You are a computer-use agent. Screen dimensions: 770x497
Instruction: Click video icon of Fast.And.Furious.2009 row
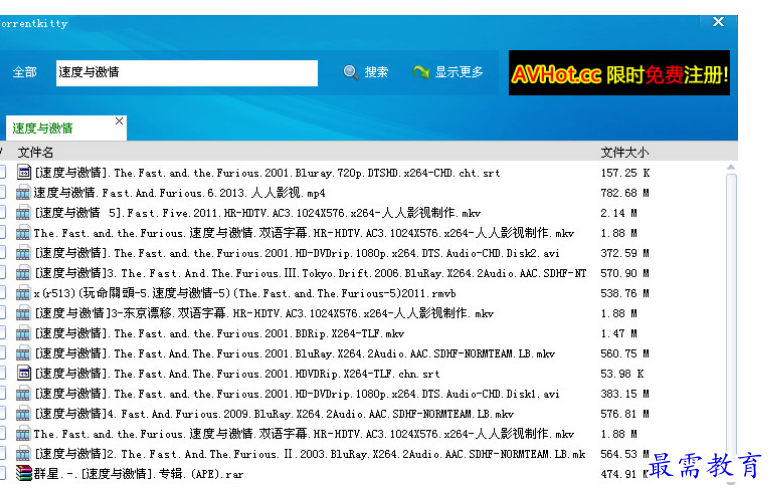(23, 414)
